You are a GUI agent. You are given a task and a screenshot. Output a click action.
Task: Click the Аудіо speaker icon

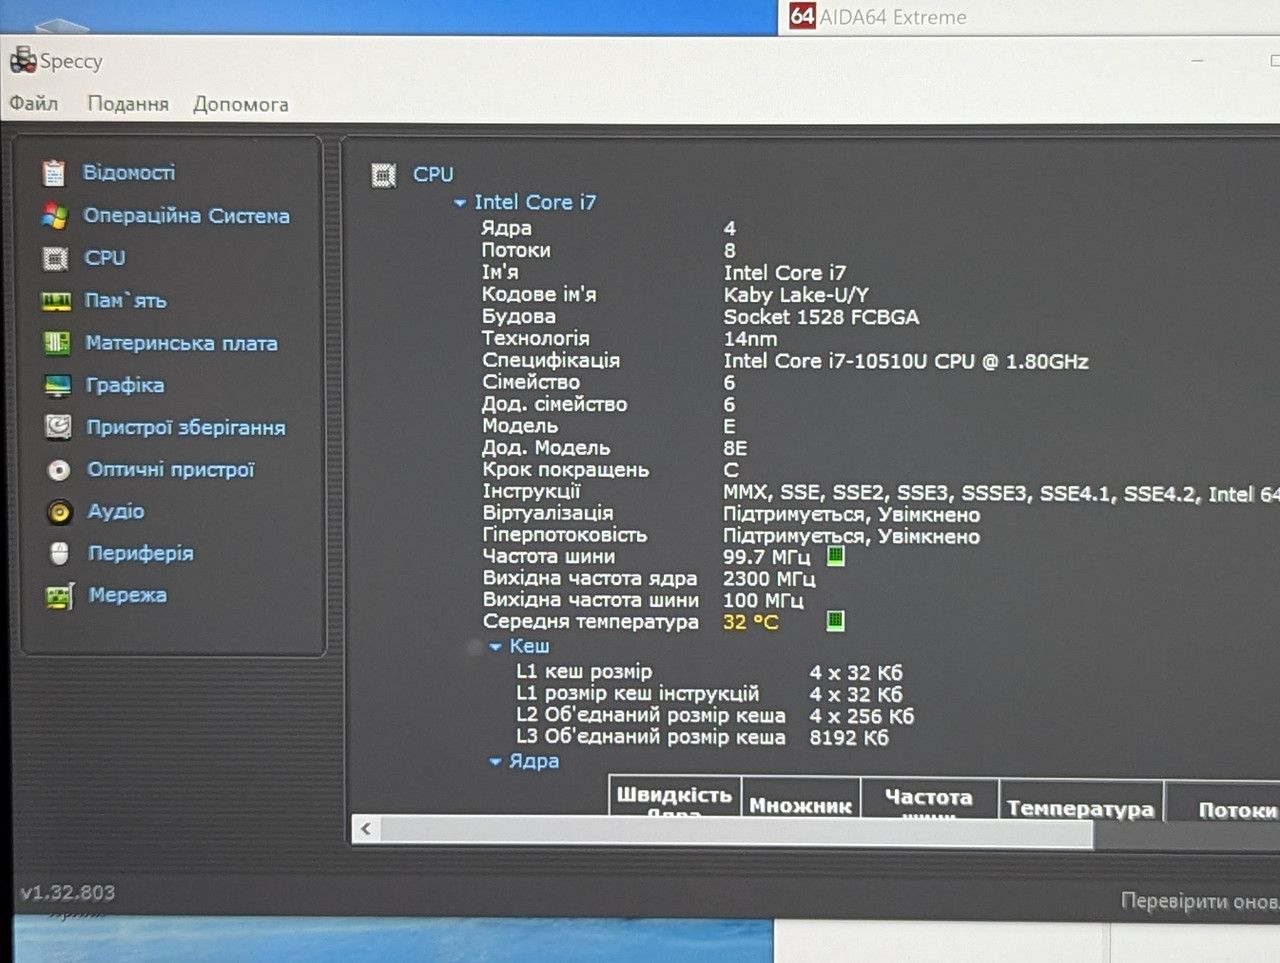pyautogui.click(x=59, y=512)
